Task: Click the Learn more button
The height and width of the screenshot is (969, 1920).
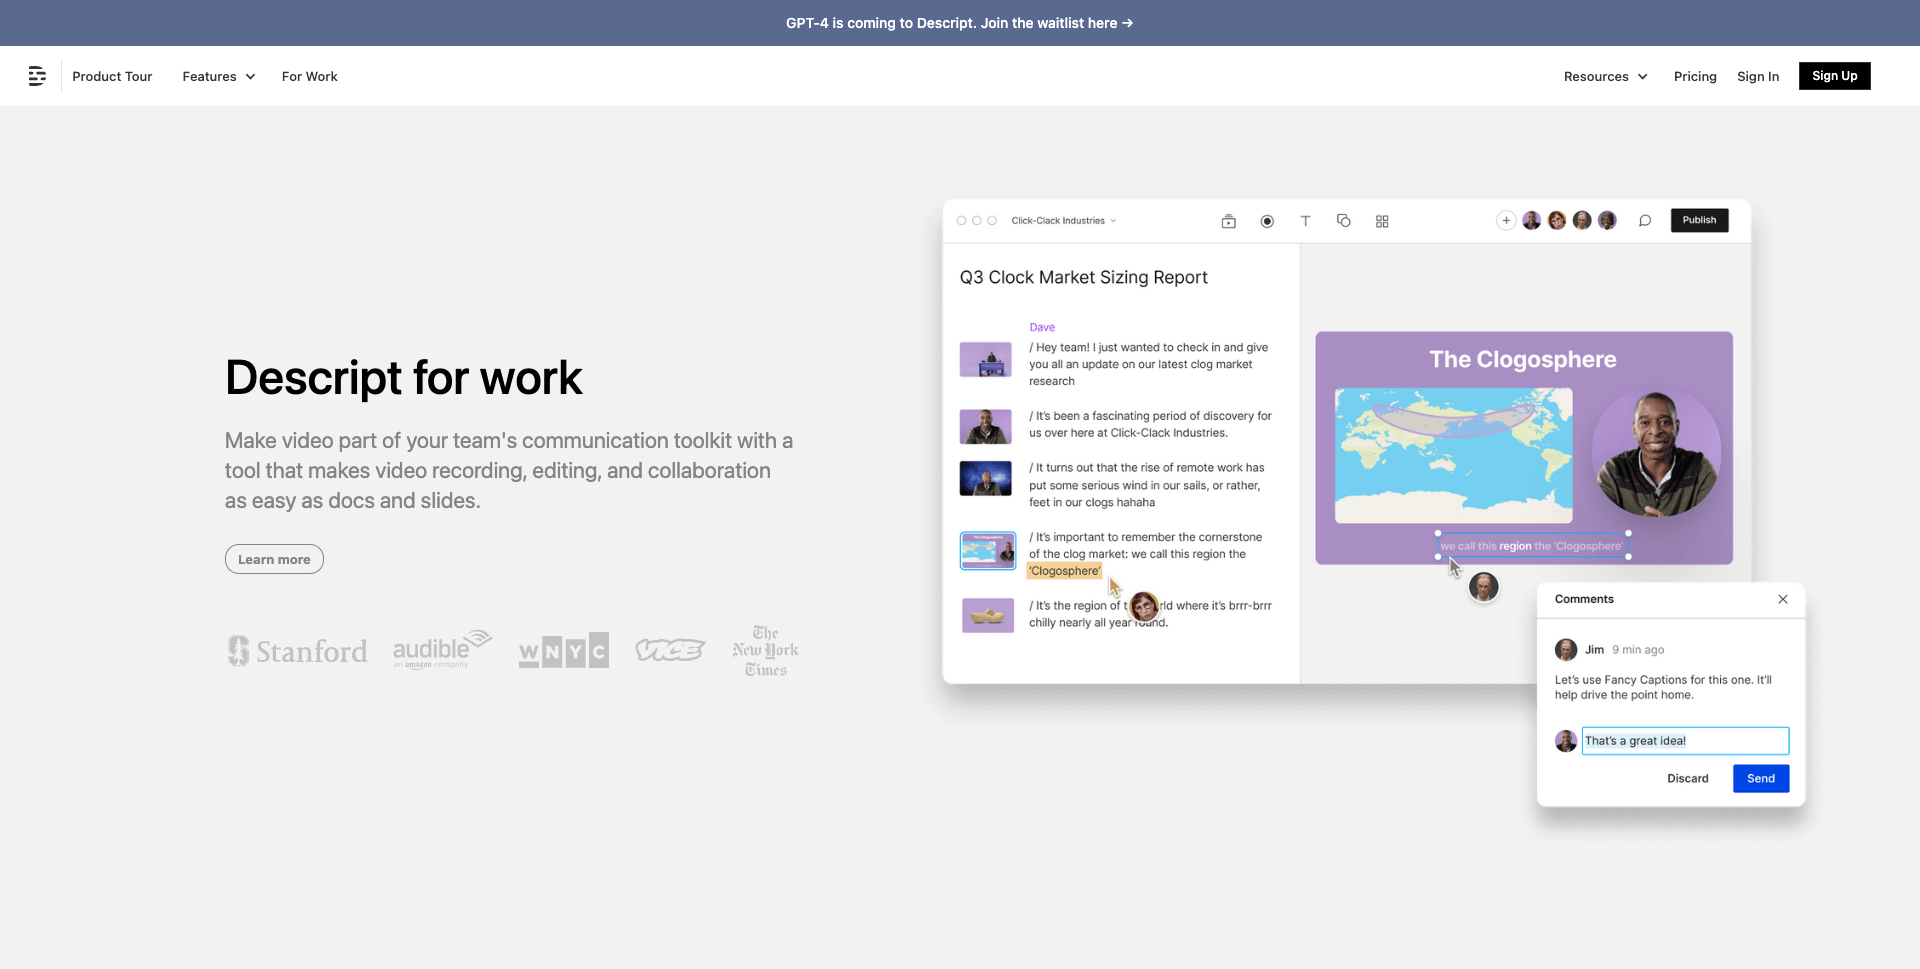Action: coord(274,559)
